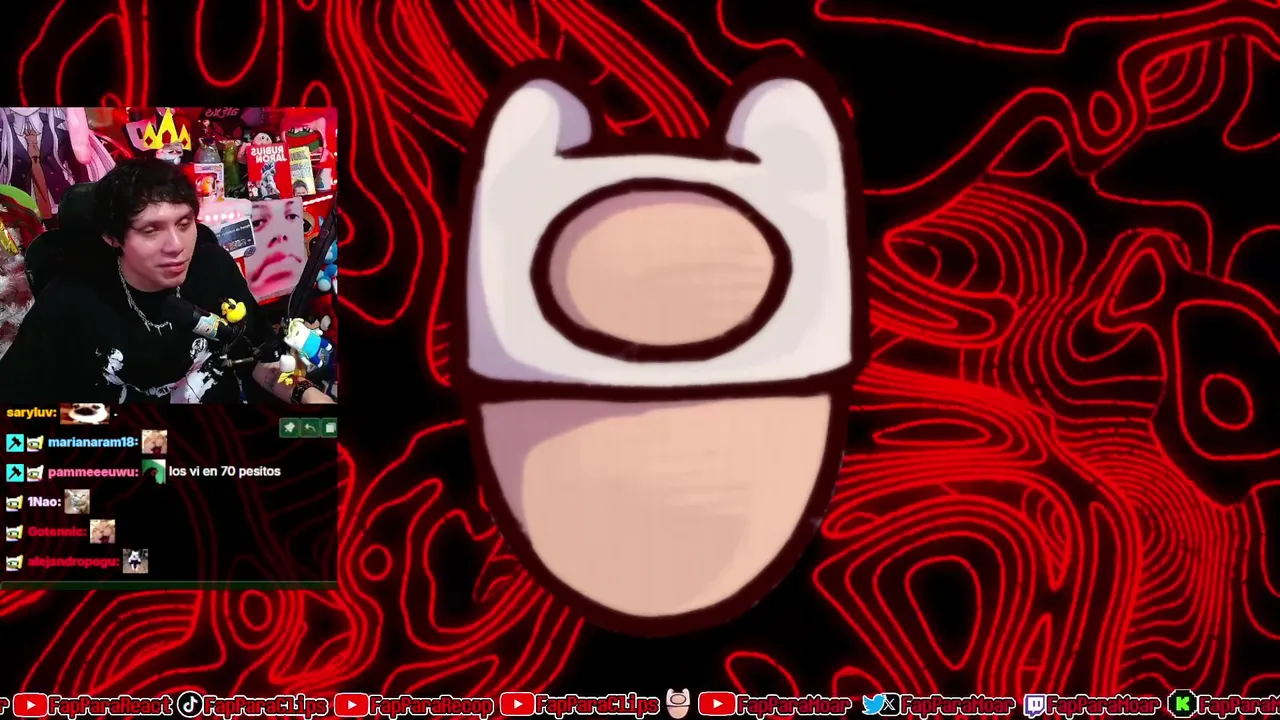Click the FapParaMoar label beside Twitch icon

click(1104, 706)
